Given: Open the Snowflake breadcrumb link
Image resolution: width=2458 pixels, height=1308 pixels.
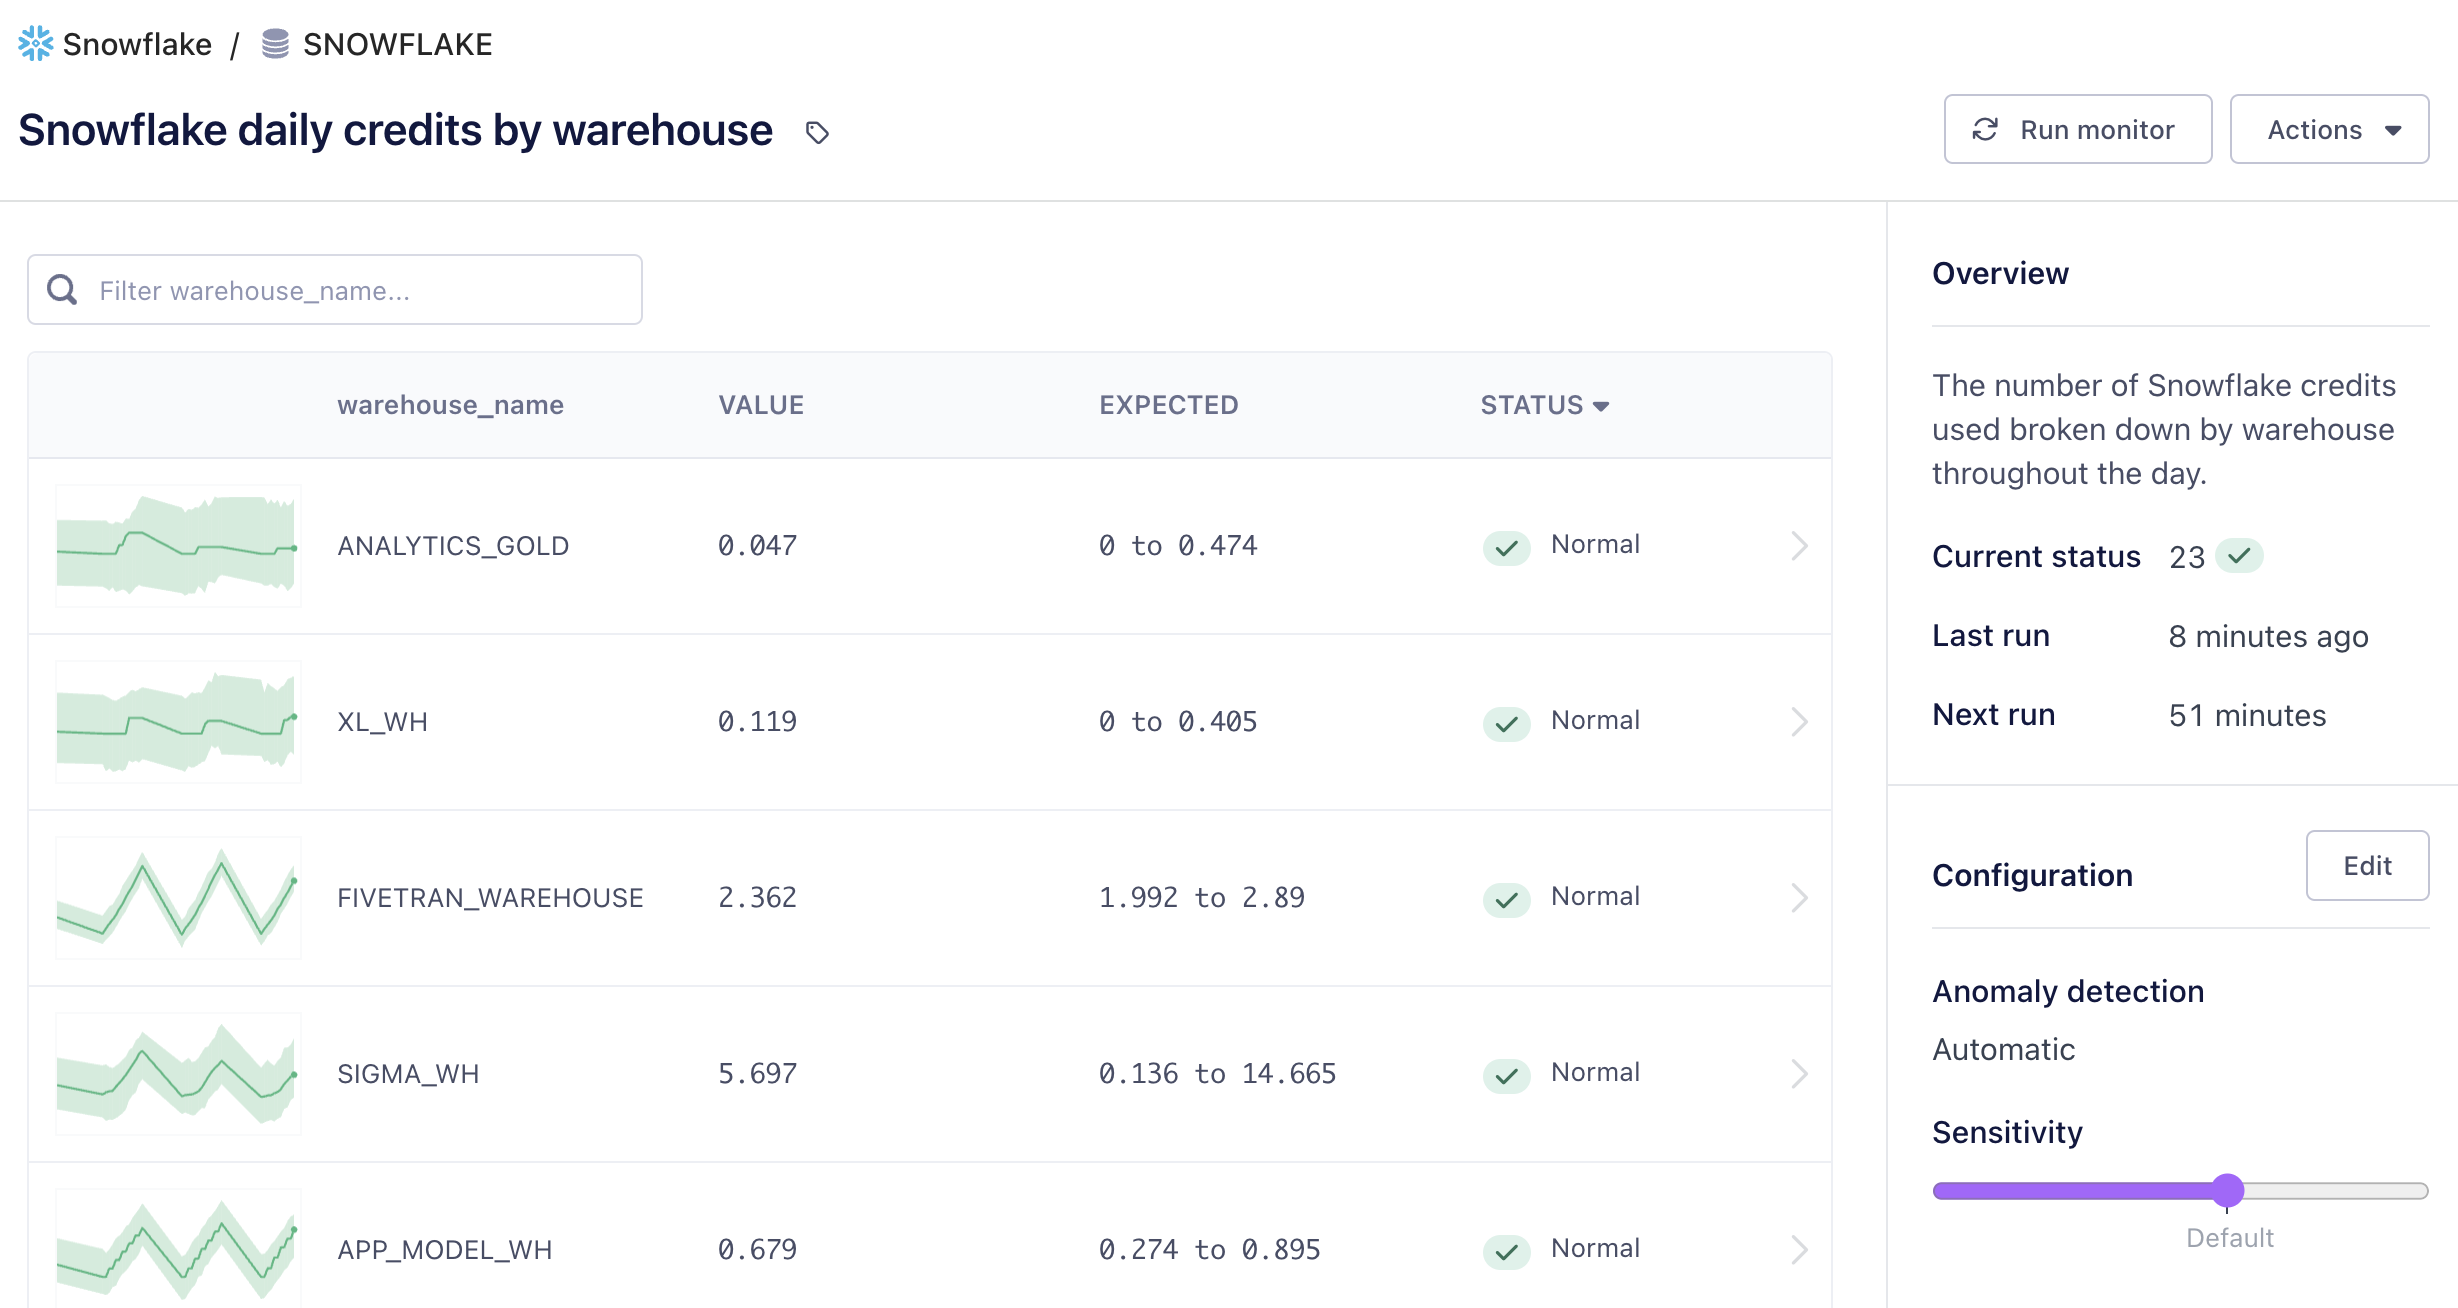Looking at the screenshot, I should tap(137, 45).
